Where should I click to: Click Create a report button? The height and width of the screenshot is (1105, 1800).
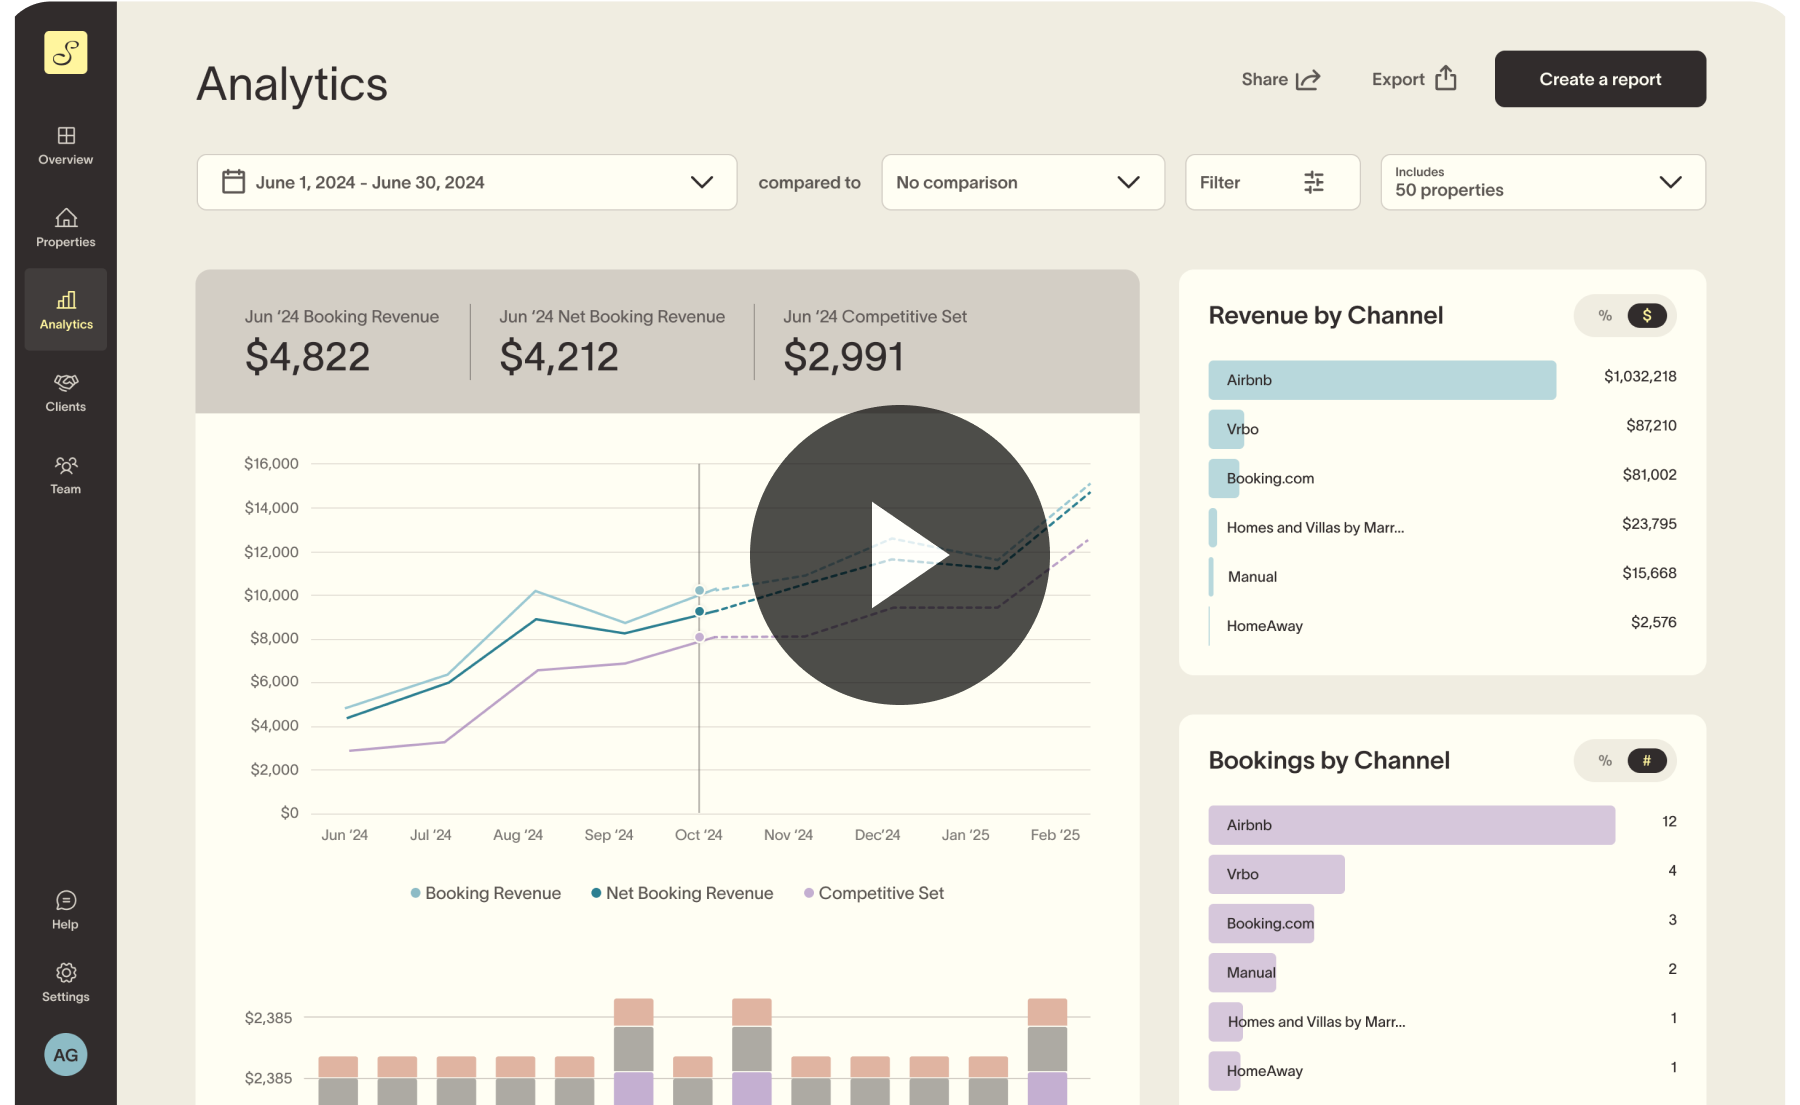(x=1600, y=79)
